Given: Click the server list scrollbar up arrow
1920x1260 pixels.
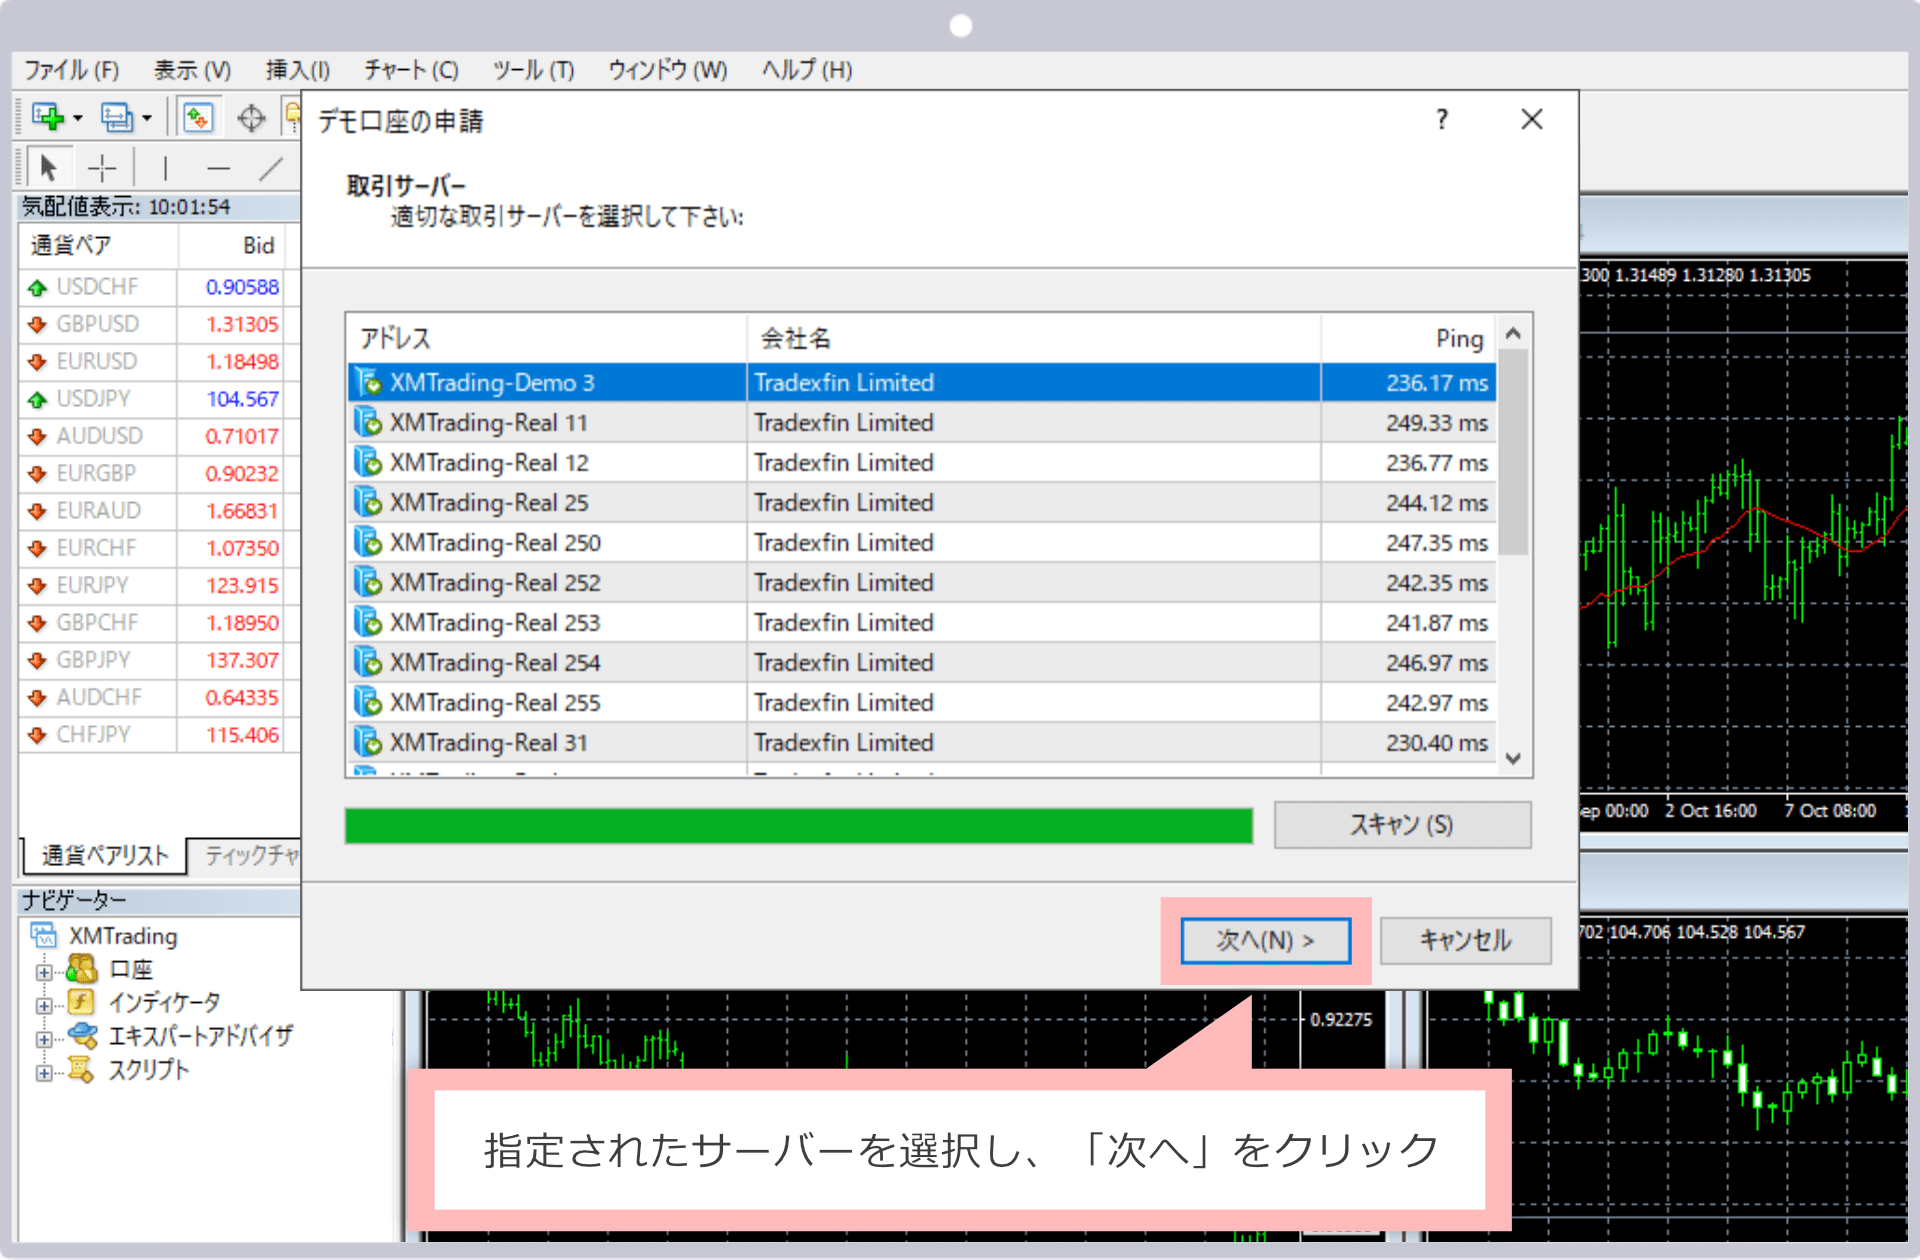Looking at the screenshot, I should pos(1513,334).
